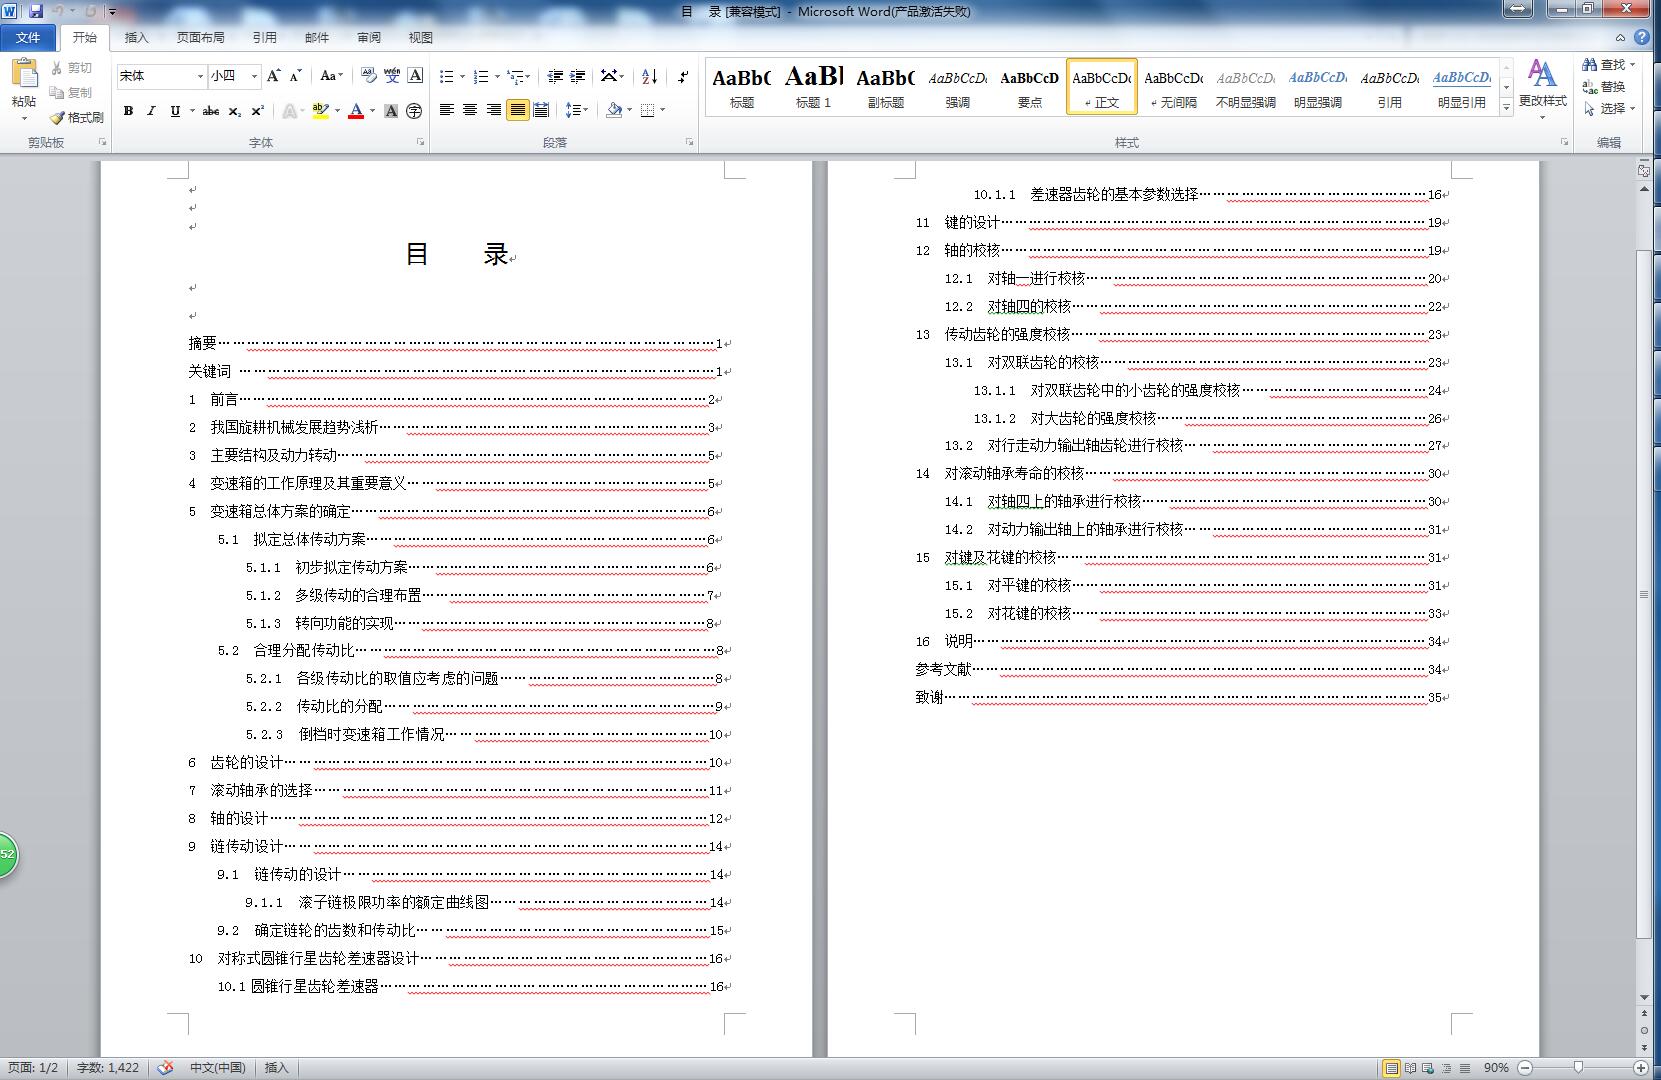The height and width of the screenshot is (1080, 1661).
Task: Toggle Print Layout view in status bar
Action: point(1391,1067)
